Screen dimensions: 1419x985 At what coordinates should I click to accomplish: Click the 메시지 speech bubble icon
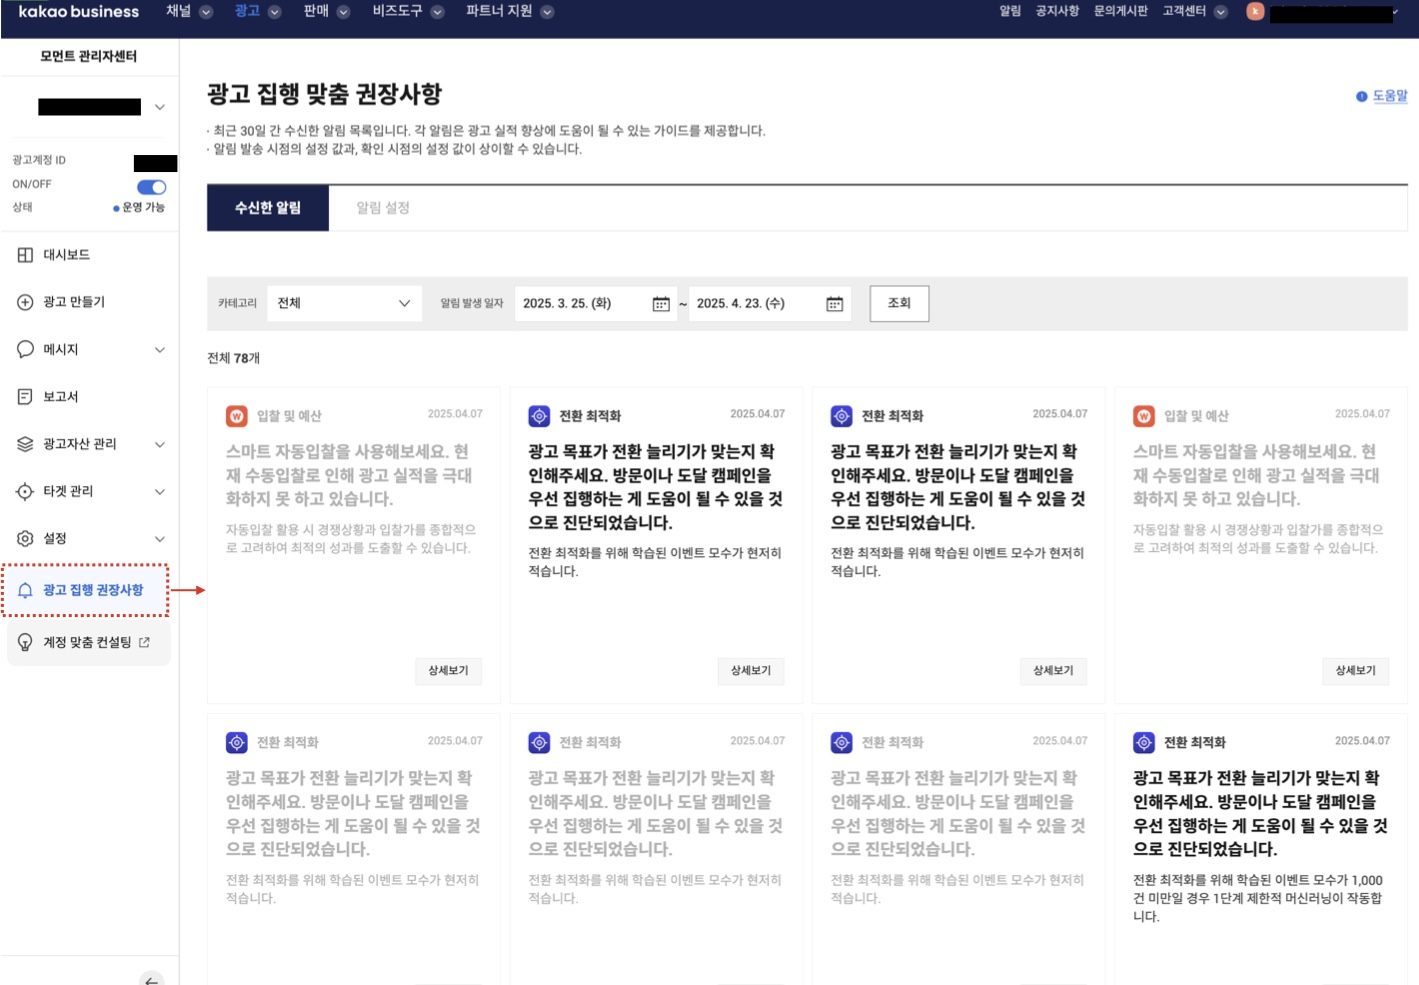coord(25,349)
